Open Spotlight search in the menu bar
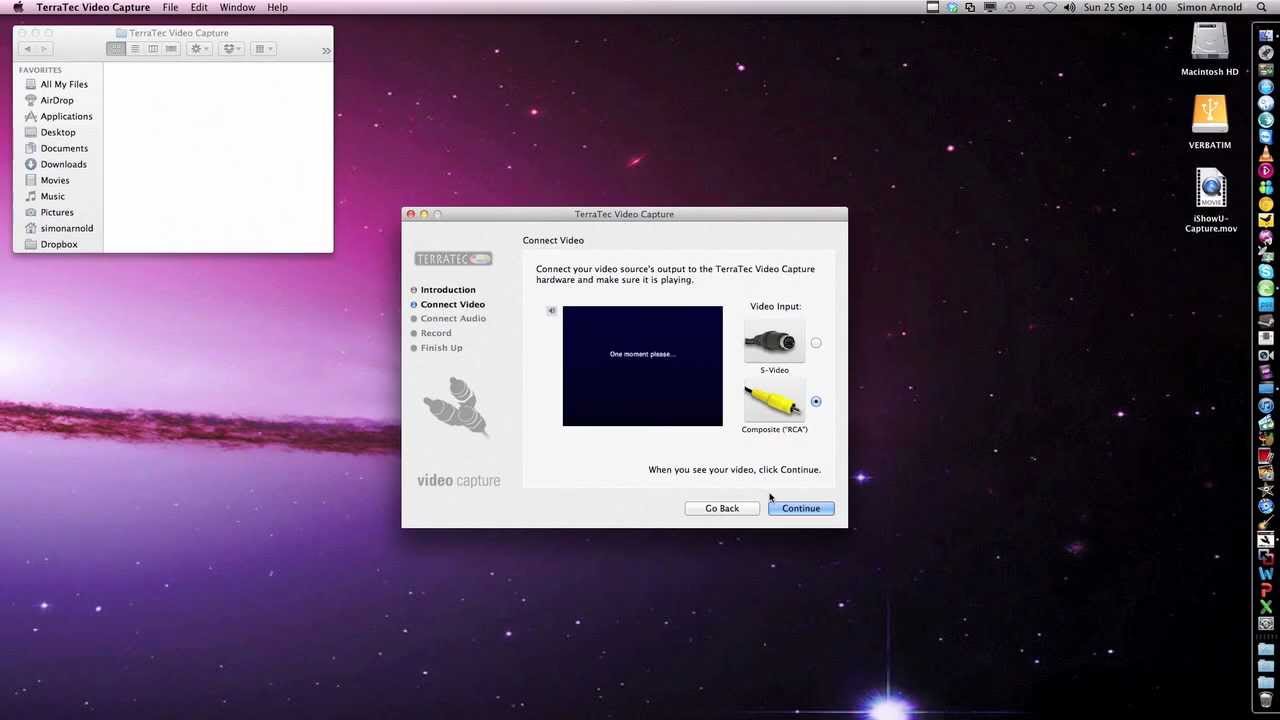Screen dimensions: 1280x720 click(x=1262, y=7)
